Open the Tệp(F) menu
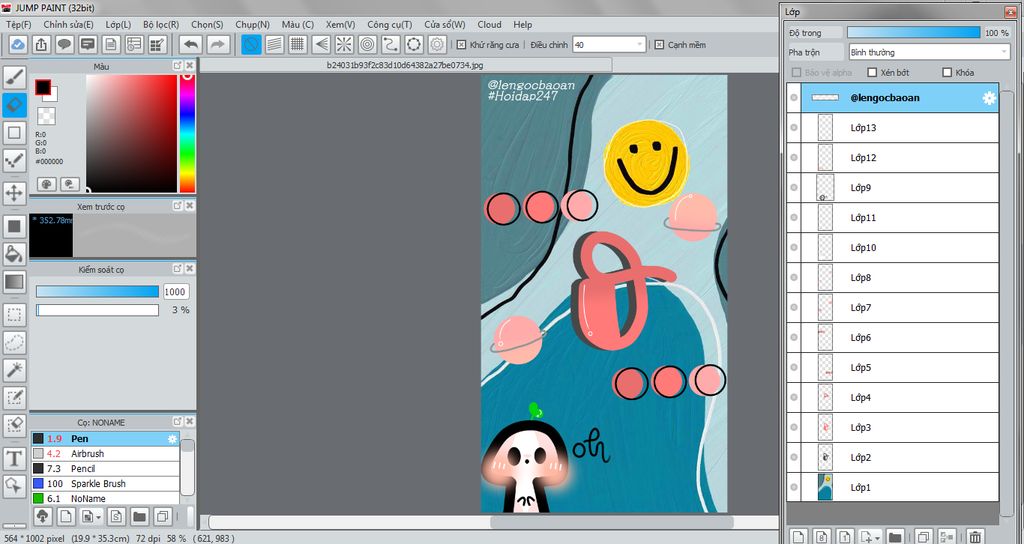 click(18, 24)
